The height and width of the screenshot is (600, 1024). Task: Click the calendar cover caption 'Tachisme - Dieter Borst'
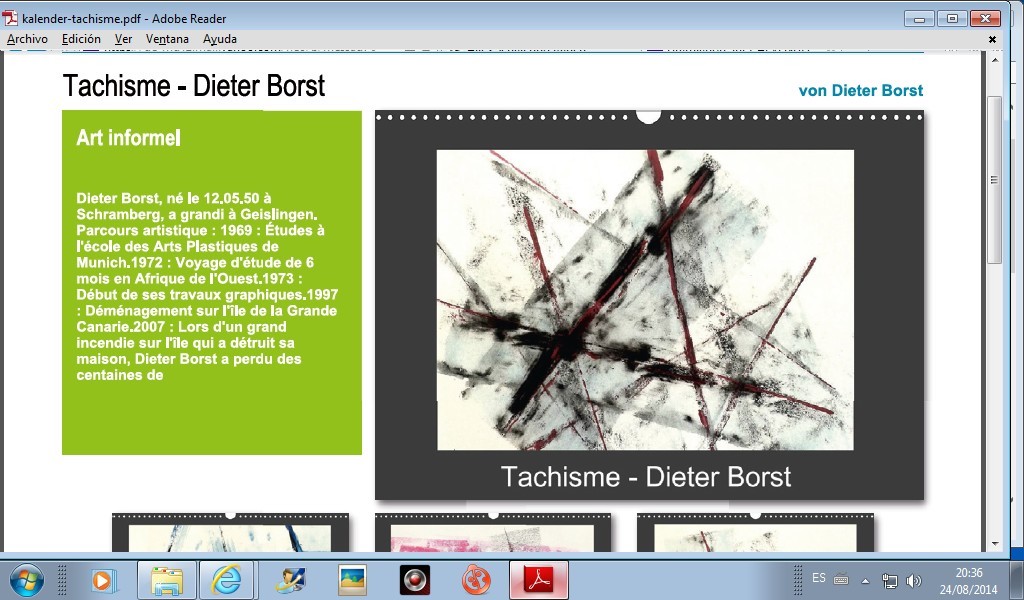point(646,477)
